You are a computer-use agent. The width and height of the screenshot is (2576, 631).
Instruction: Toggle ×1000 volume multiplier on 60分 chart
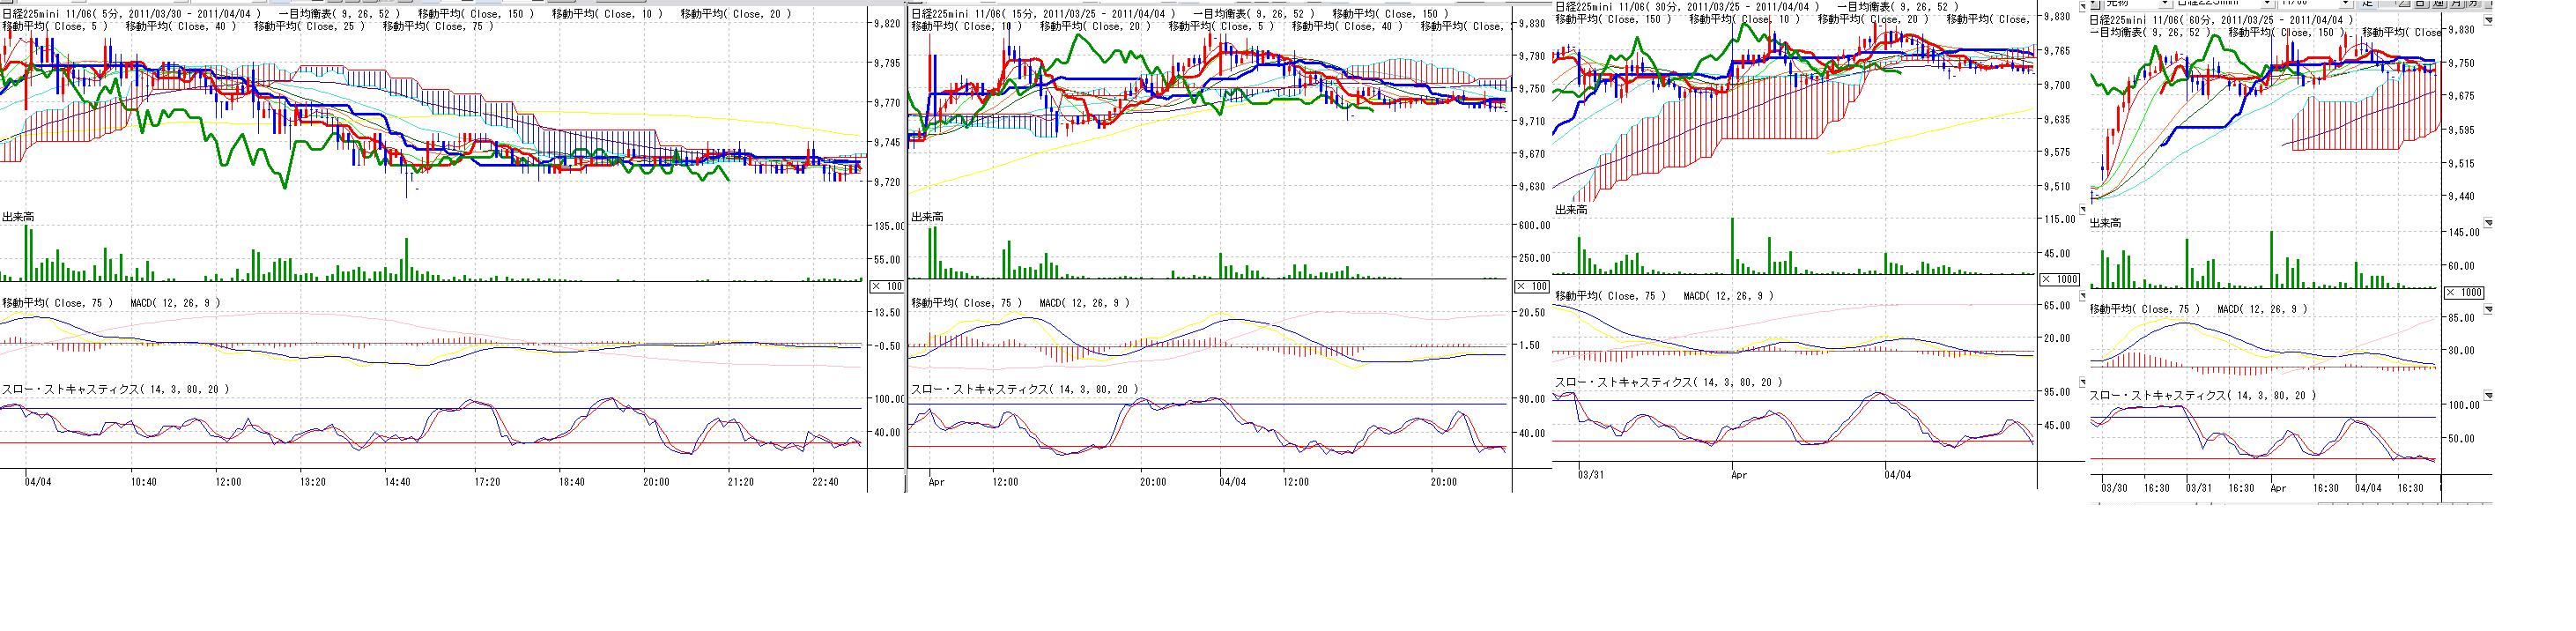2464,292
